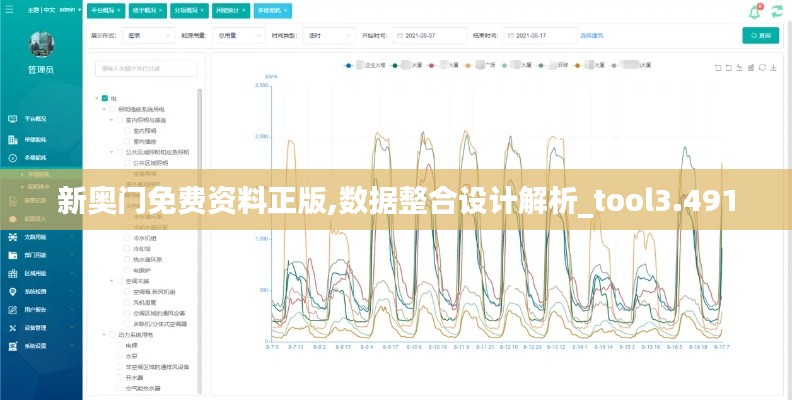The height and width of the screenshot is (400, 792).
Task: Check the 动力系统用电 checkbox
Action: (112, 334)
